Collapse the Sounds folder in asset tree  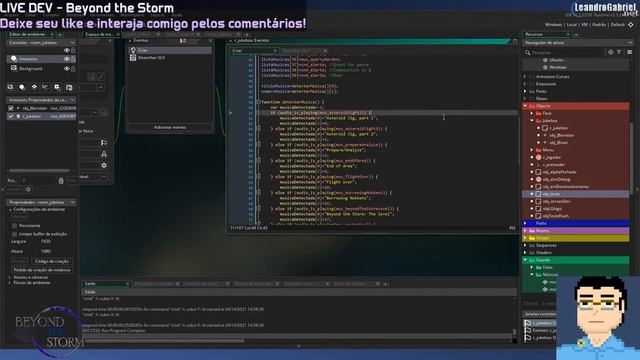(526, 260)
